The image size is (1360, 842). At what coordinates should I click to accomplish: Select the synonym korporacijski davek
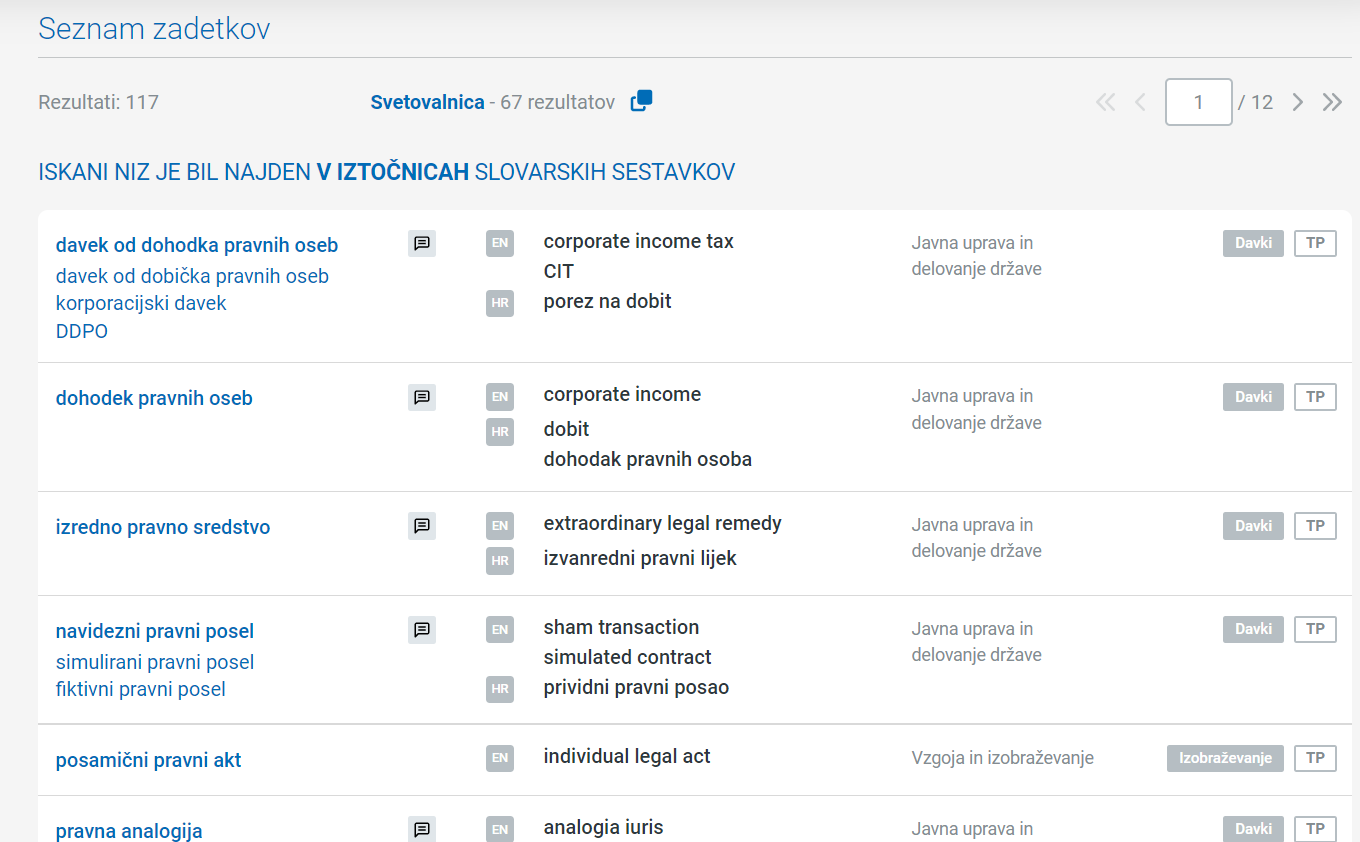141,303
